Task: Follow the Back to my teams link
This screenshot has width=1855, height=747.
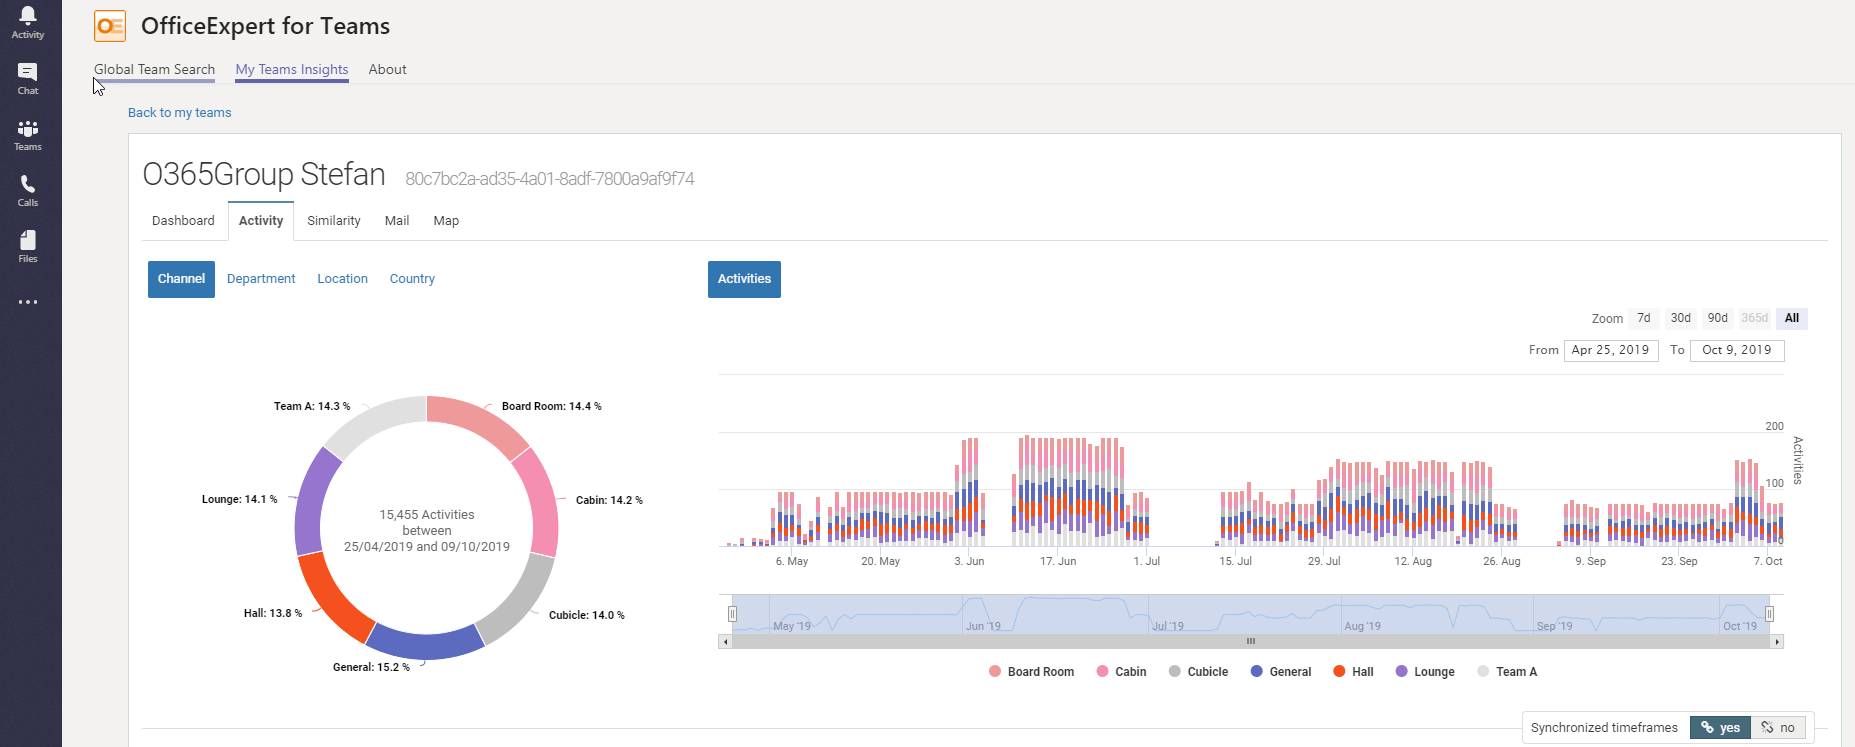Action: pos(179,113)
